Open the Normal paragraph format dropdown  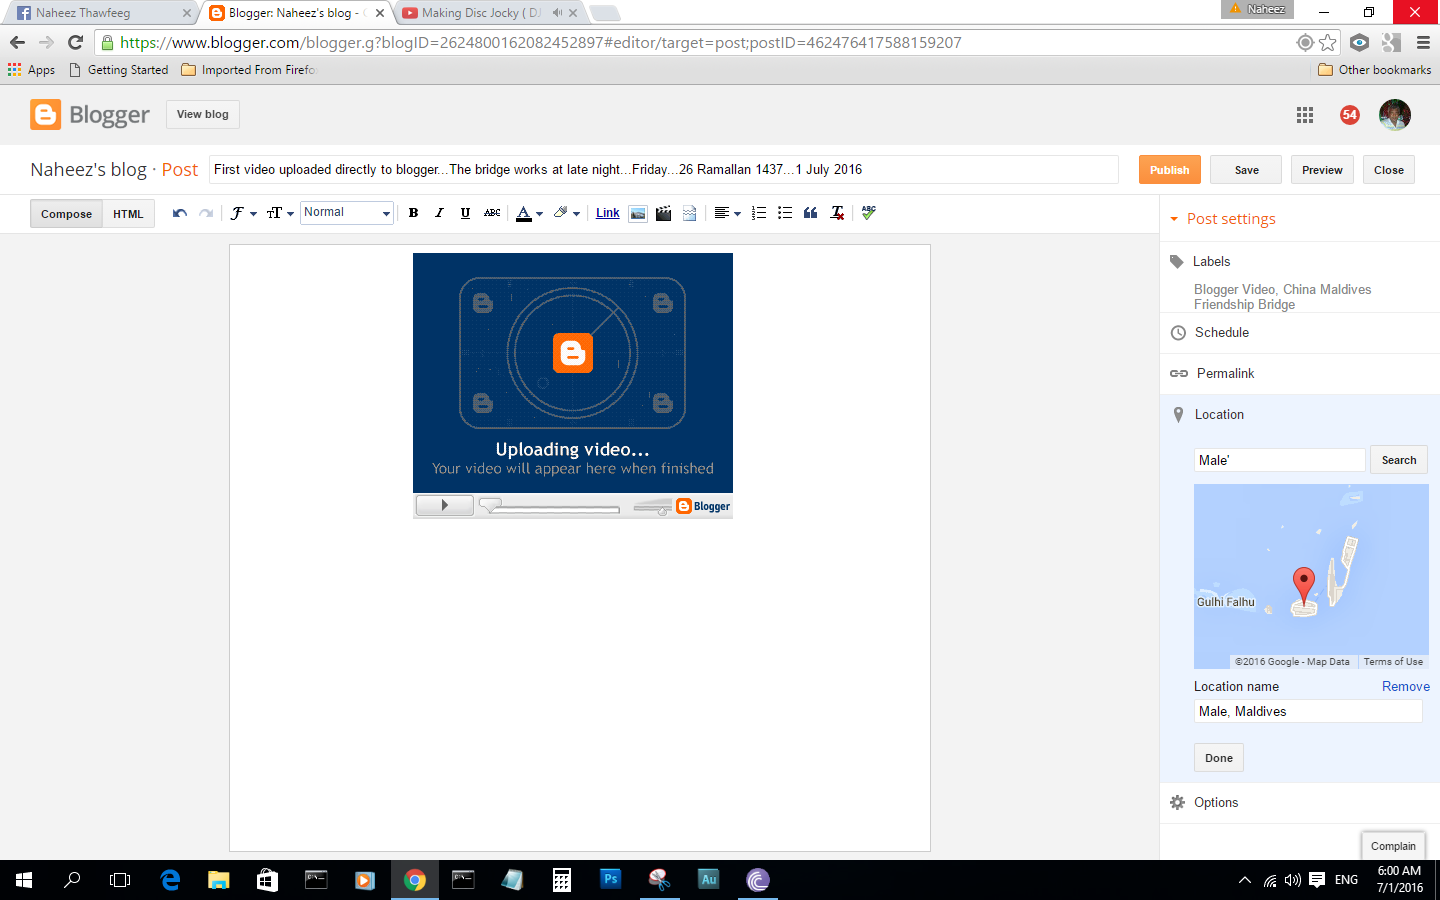346,212
